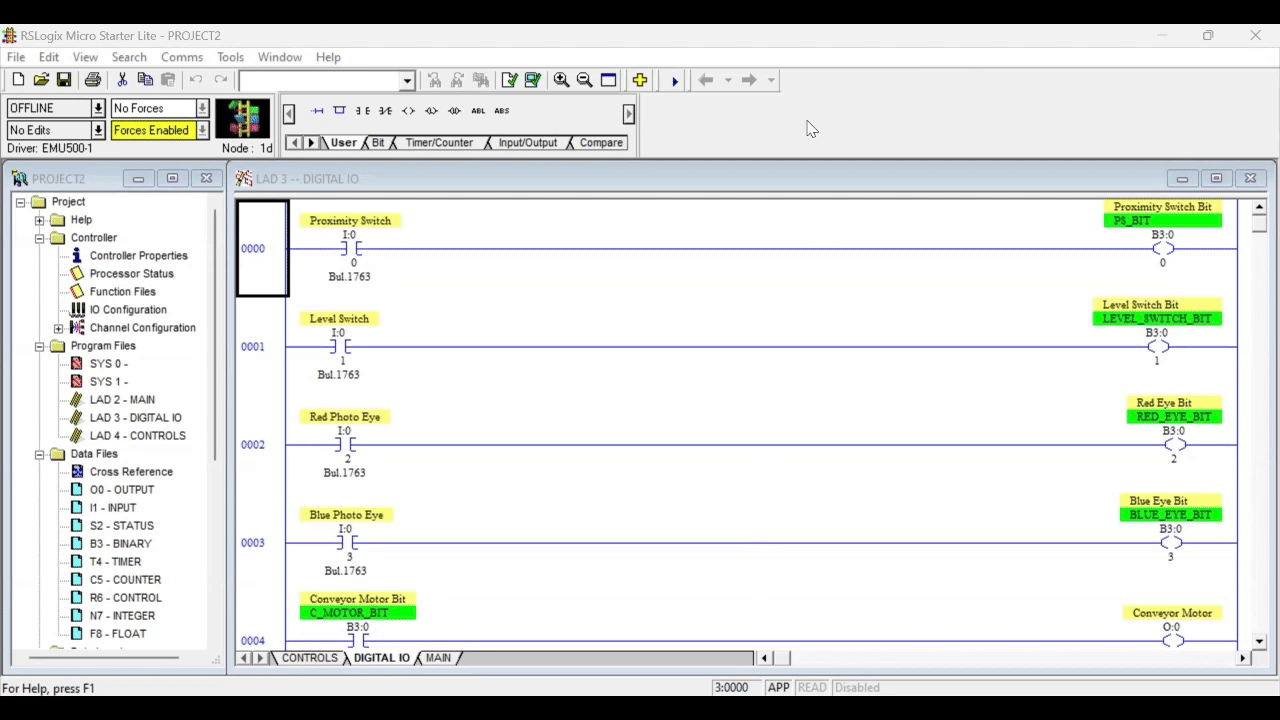Collapse the Program Files folder
Viewport: 1280px width, 720px height.
point(39,346)
